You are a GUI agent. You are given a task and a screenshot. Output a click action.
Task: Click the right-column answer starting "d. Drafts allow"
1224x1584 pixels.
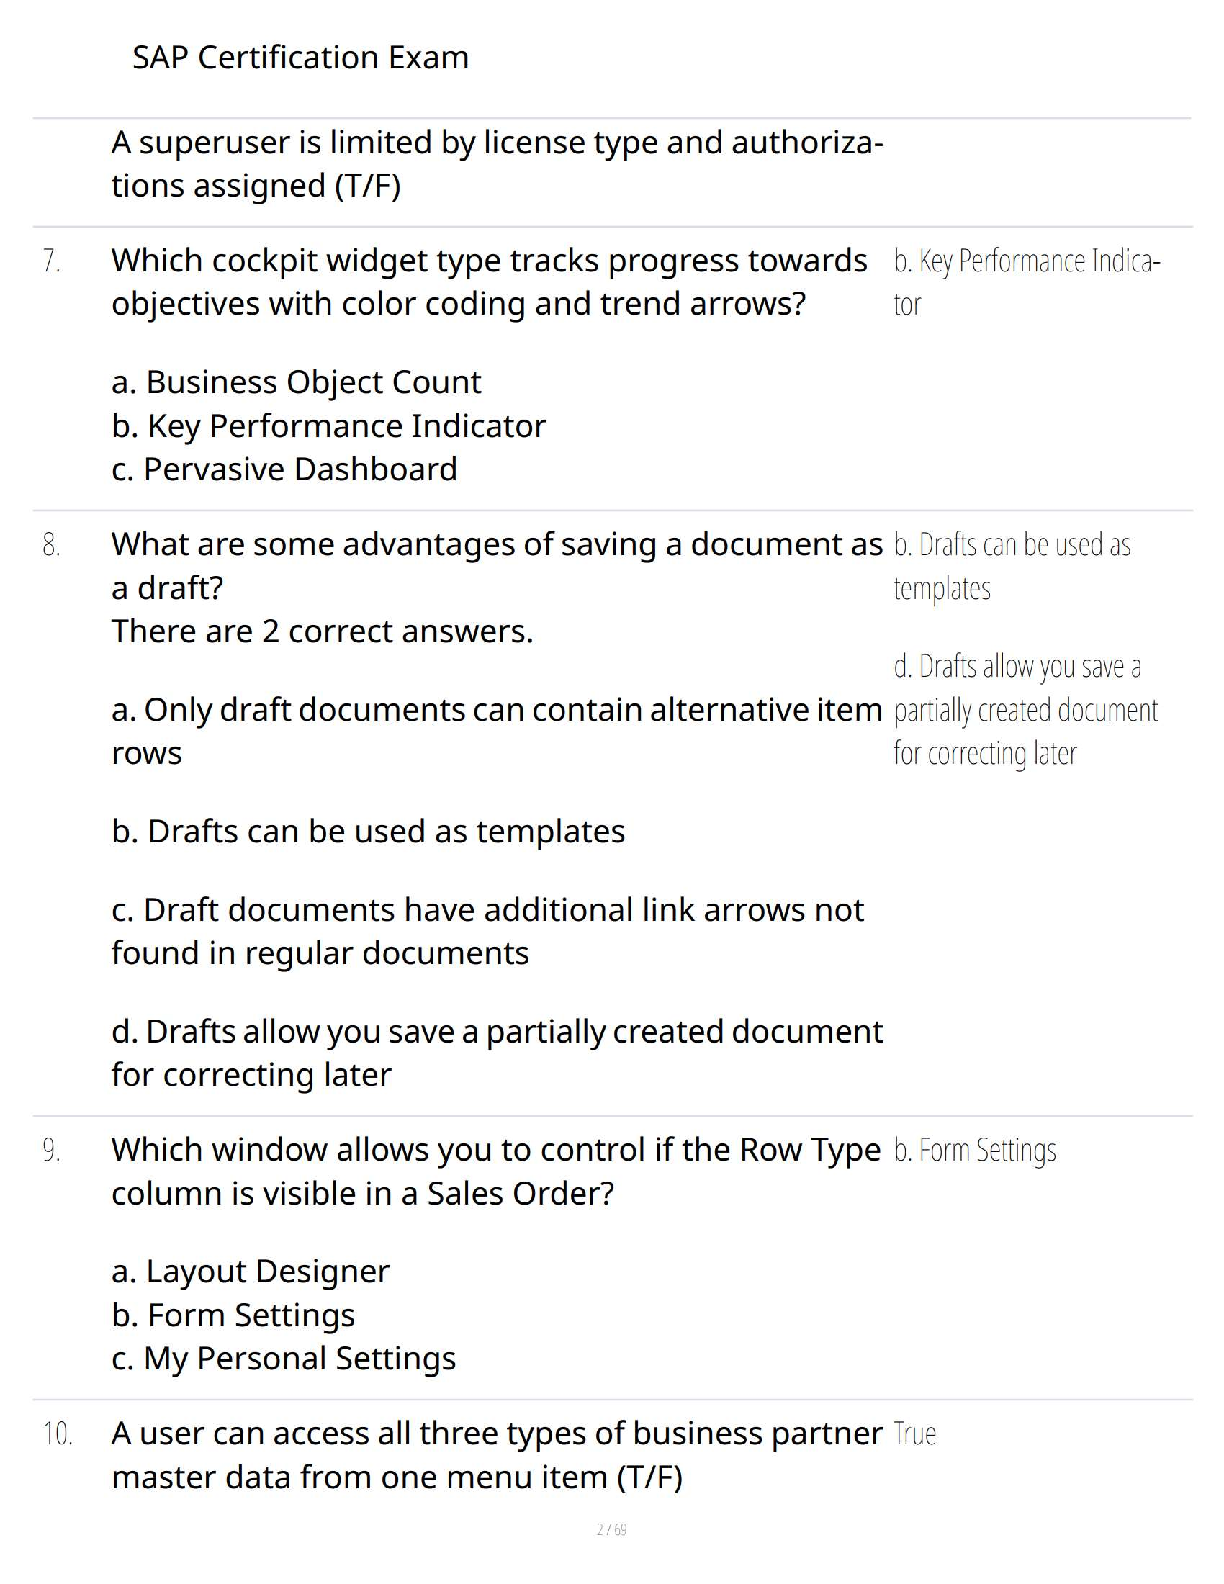1025,710
